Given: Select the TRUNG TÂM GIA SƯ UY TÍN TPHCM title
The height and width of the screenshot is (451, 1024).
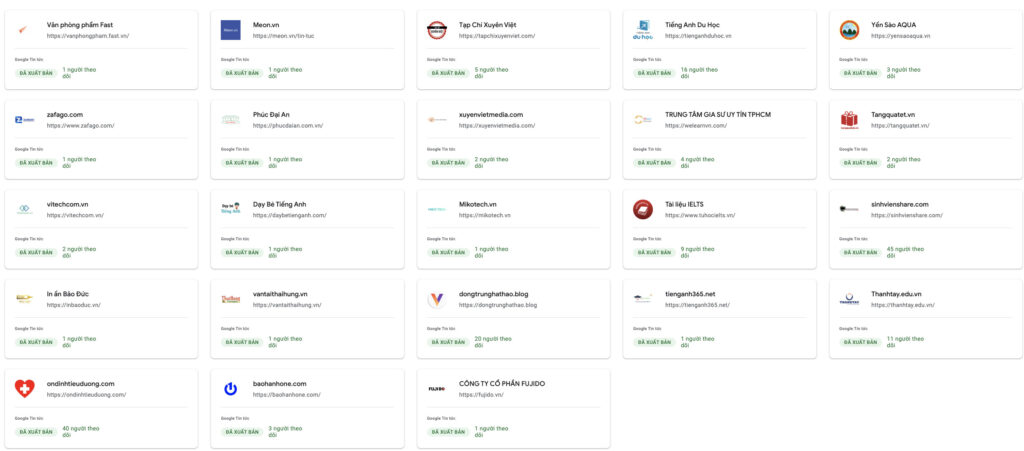Looking at the screenshot, I should (x=717, y=114).
